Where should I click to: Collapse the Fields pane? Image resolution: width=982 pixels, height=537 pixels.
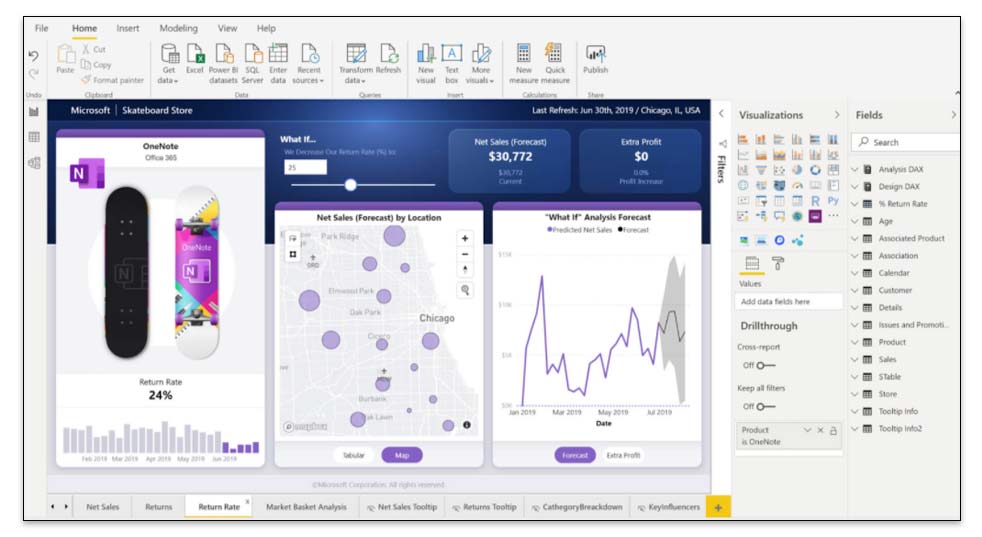tap(953, 115)
